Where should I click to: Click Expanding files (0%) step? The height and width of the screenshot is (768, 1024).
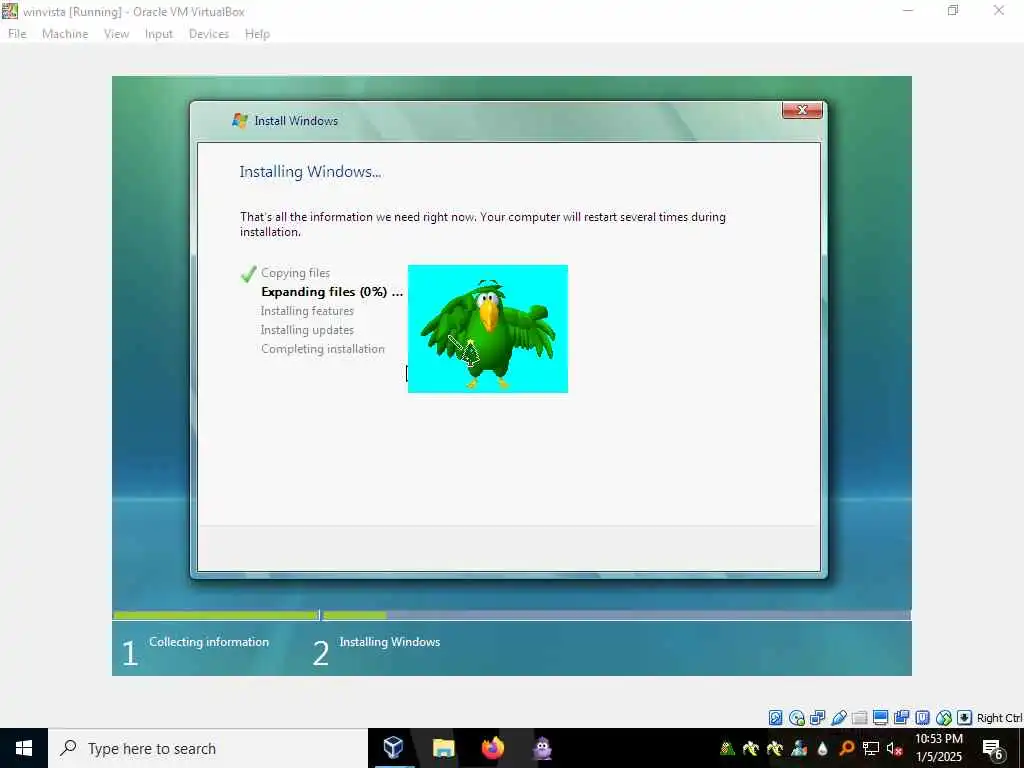point(332,292)
